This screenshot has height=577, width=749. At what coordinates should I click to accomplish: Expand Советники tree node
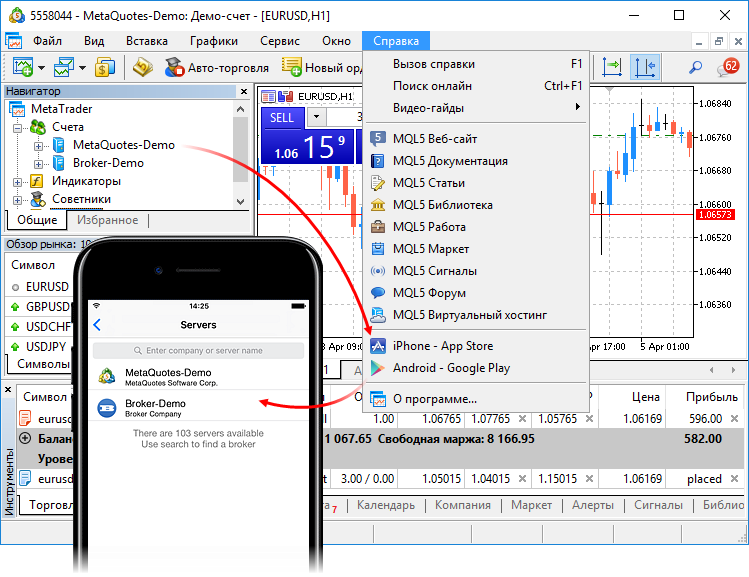point(18,201)
